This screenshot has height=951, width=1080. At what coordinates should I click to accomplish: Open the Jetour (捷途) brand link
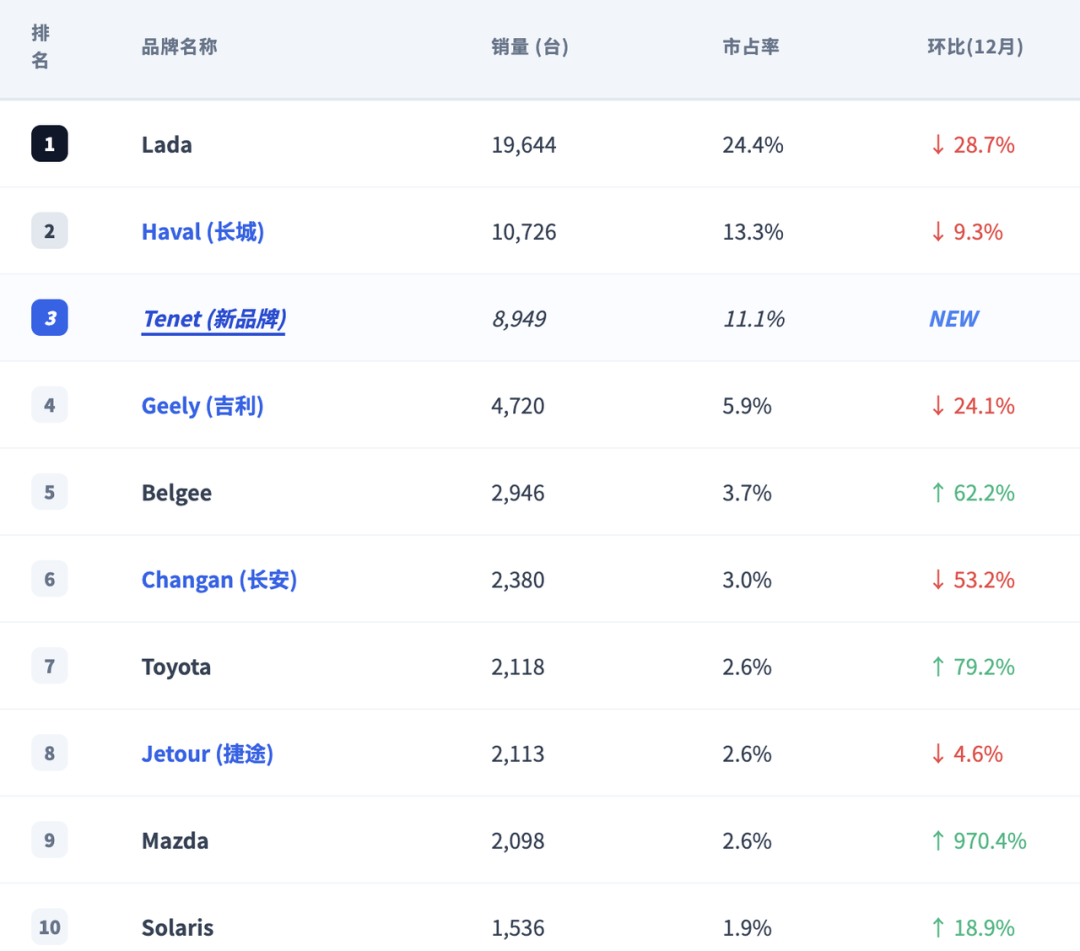(x=207, y=754)
